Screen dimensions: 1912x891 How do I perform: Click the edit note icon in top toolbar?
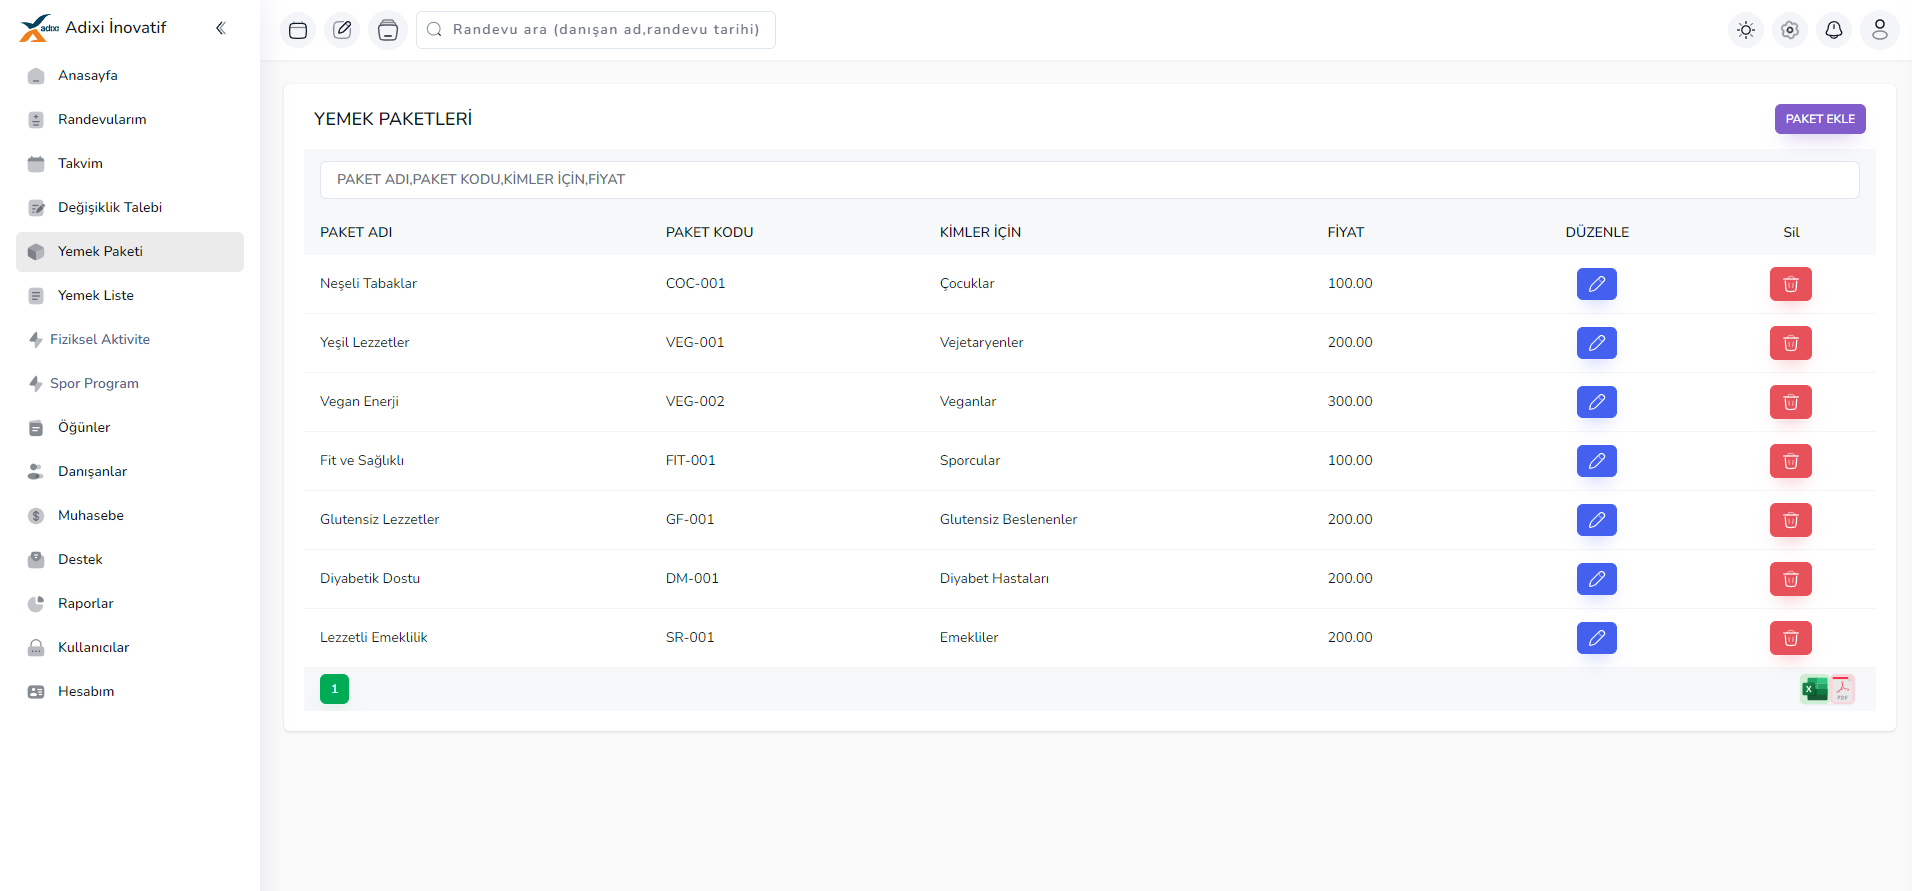(x=342, y=30)
